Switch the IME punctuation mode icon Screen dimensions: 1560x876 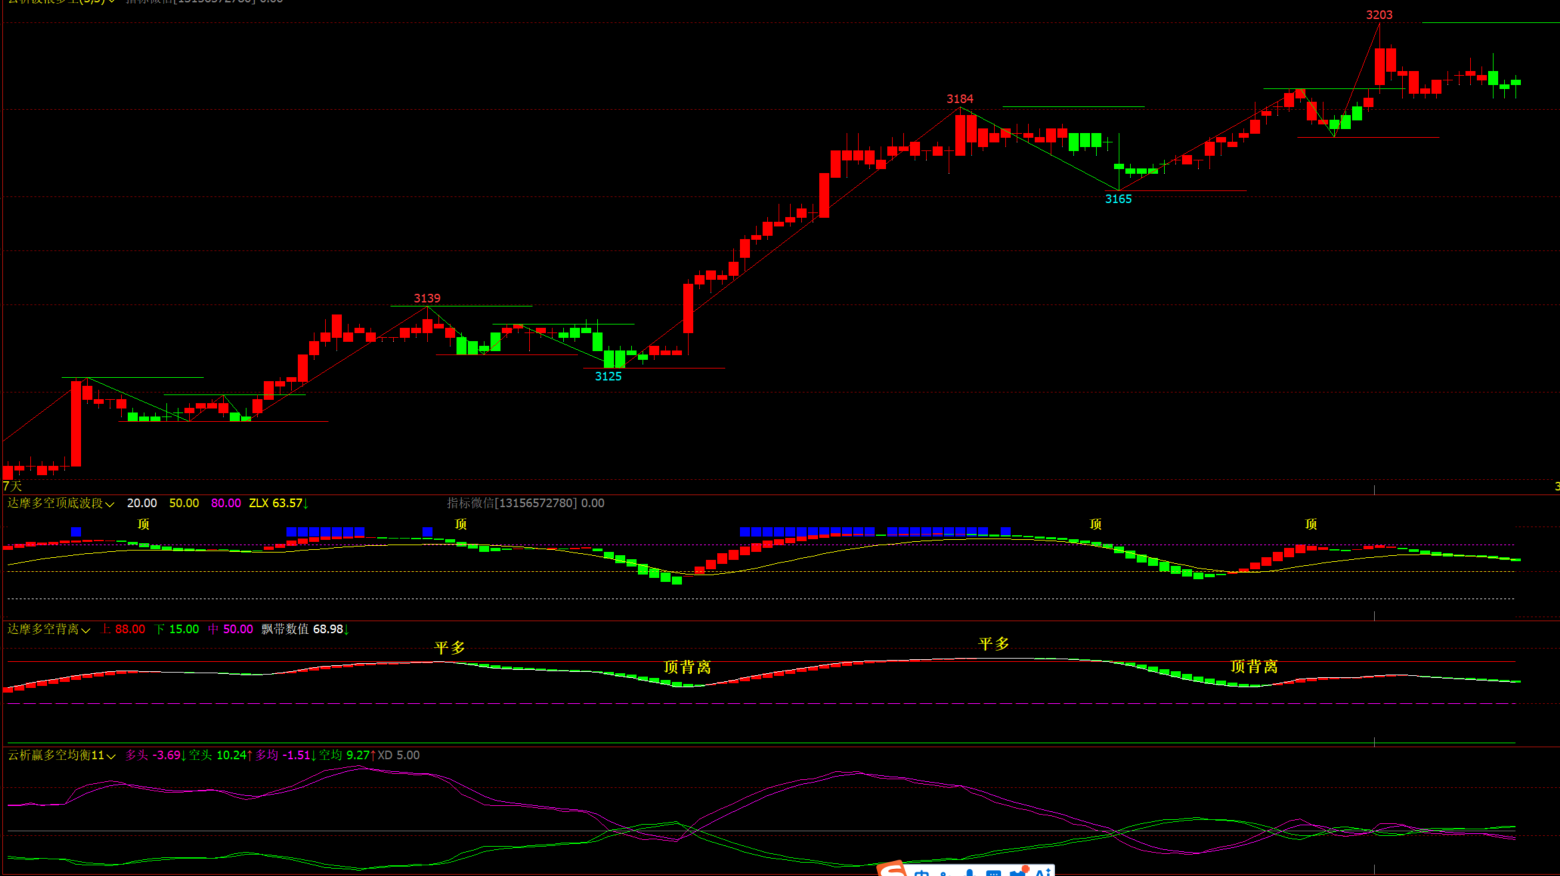(x=945, y=873)
